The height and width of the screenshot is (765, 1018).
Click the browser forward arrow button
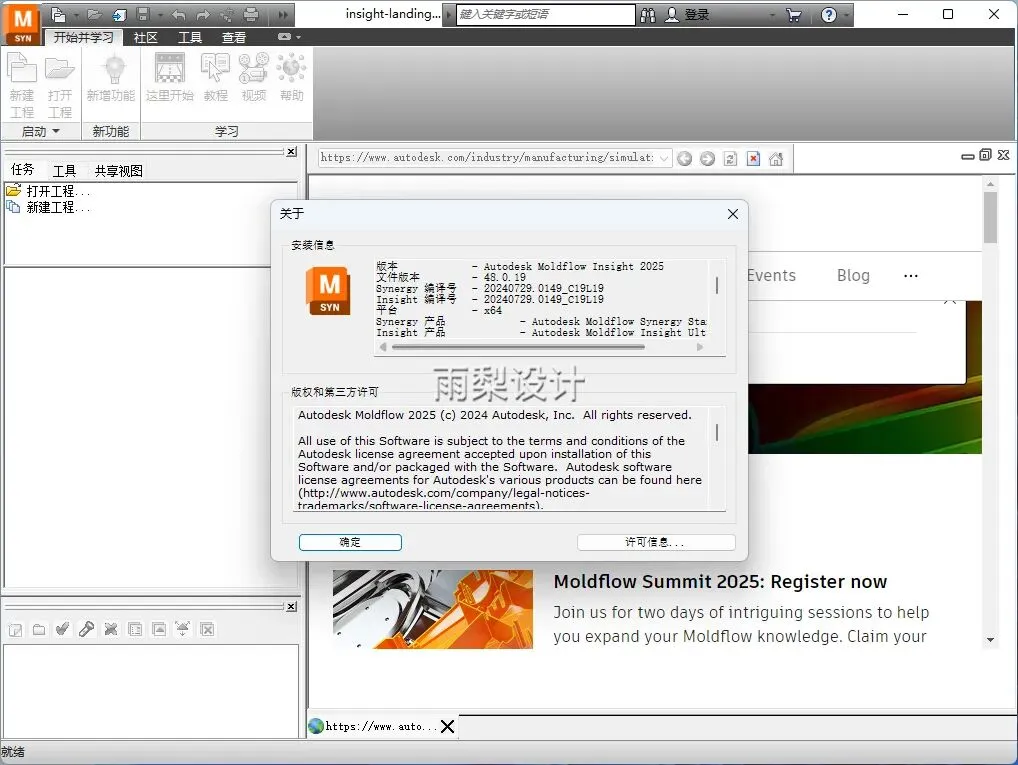[707, 158]
